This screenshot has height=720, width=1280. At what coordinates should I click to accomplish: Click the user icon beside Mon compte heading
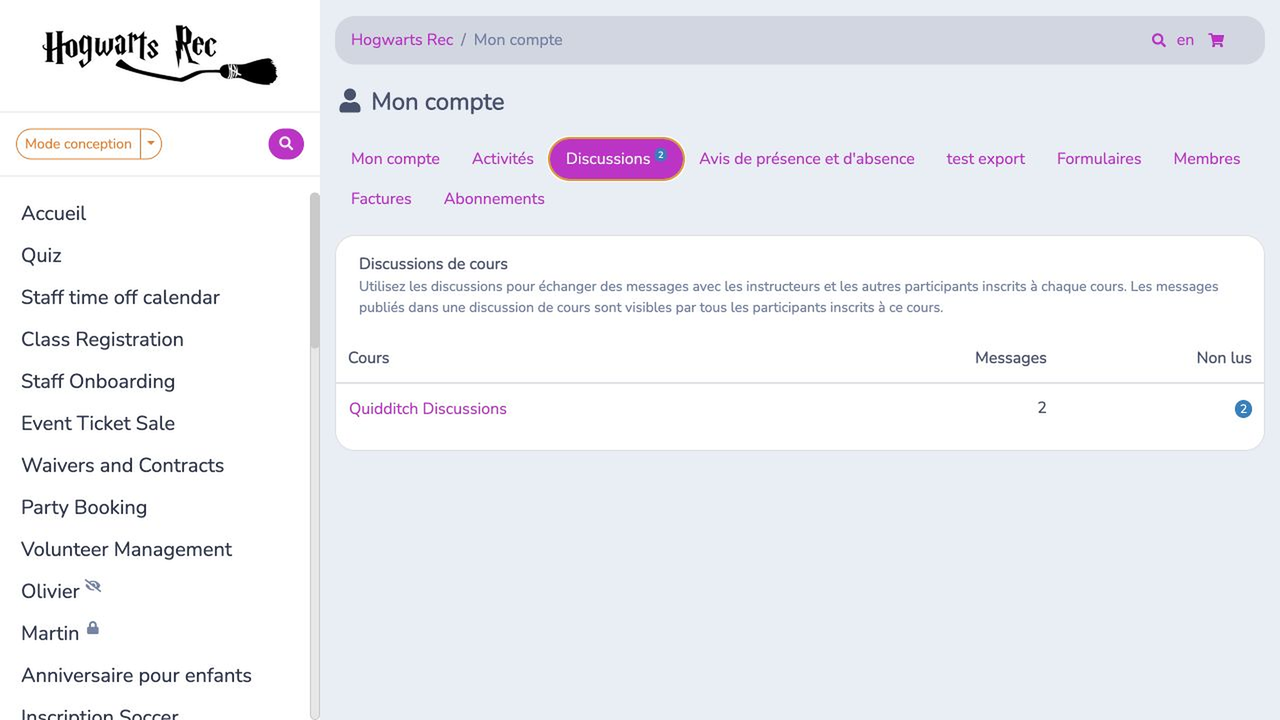point(349,101)
